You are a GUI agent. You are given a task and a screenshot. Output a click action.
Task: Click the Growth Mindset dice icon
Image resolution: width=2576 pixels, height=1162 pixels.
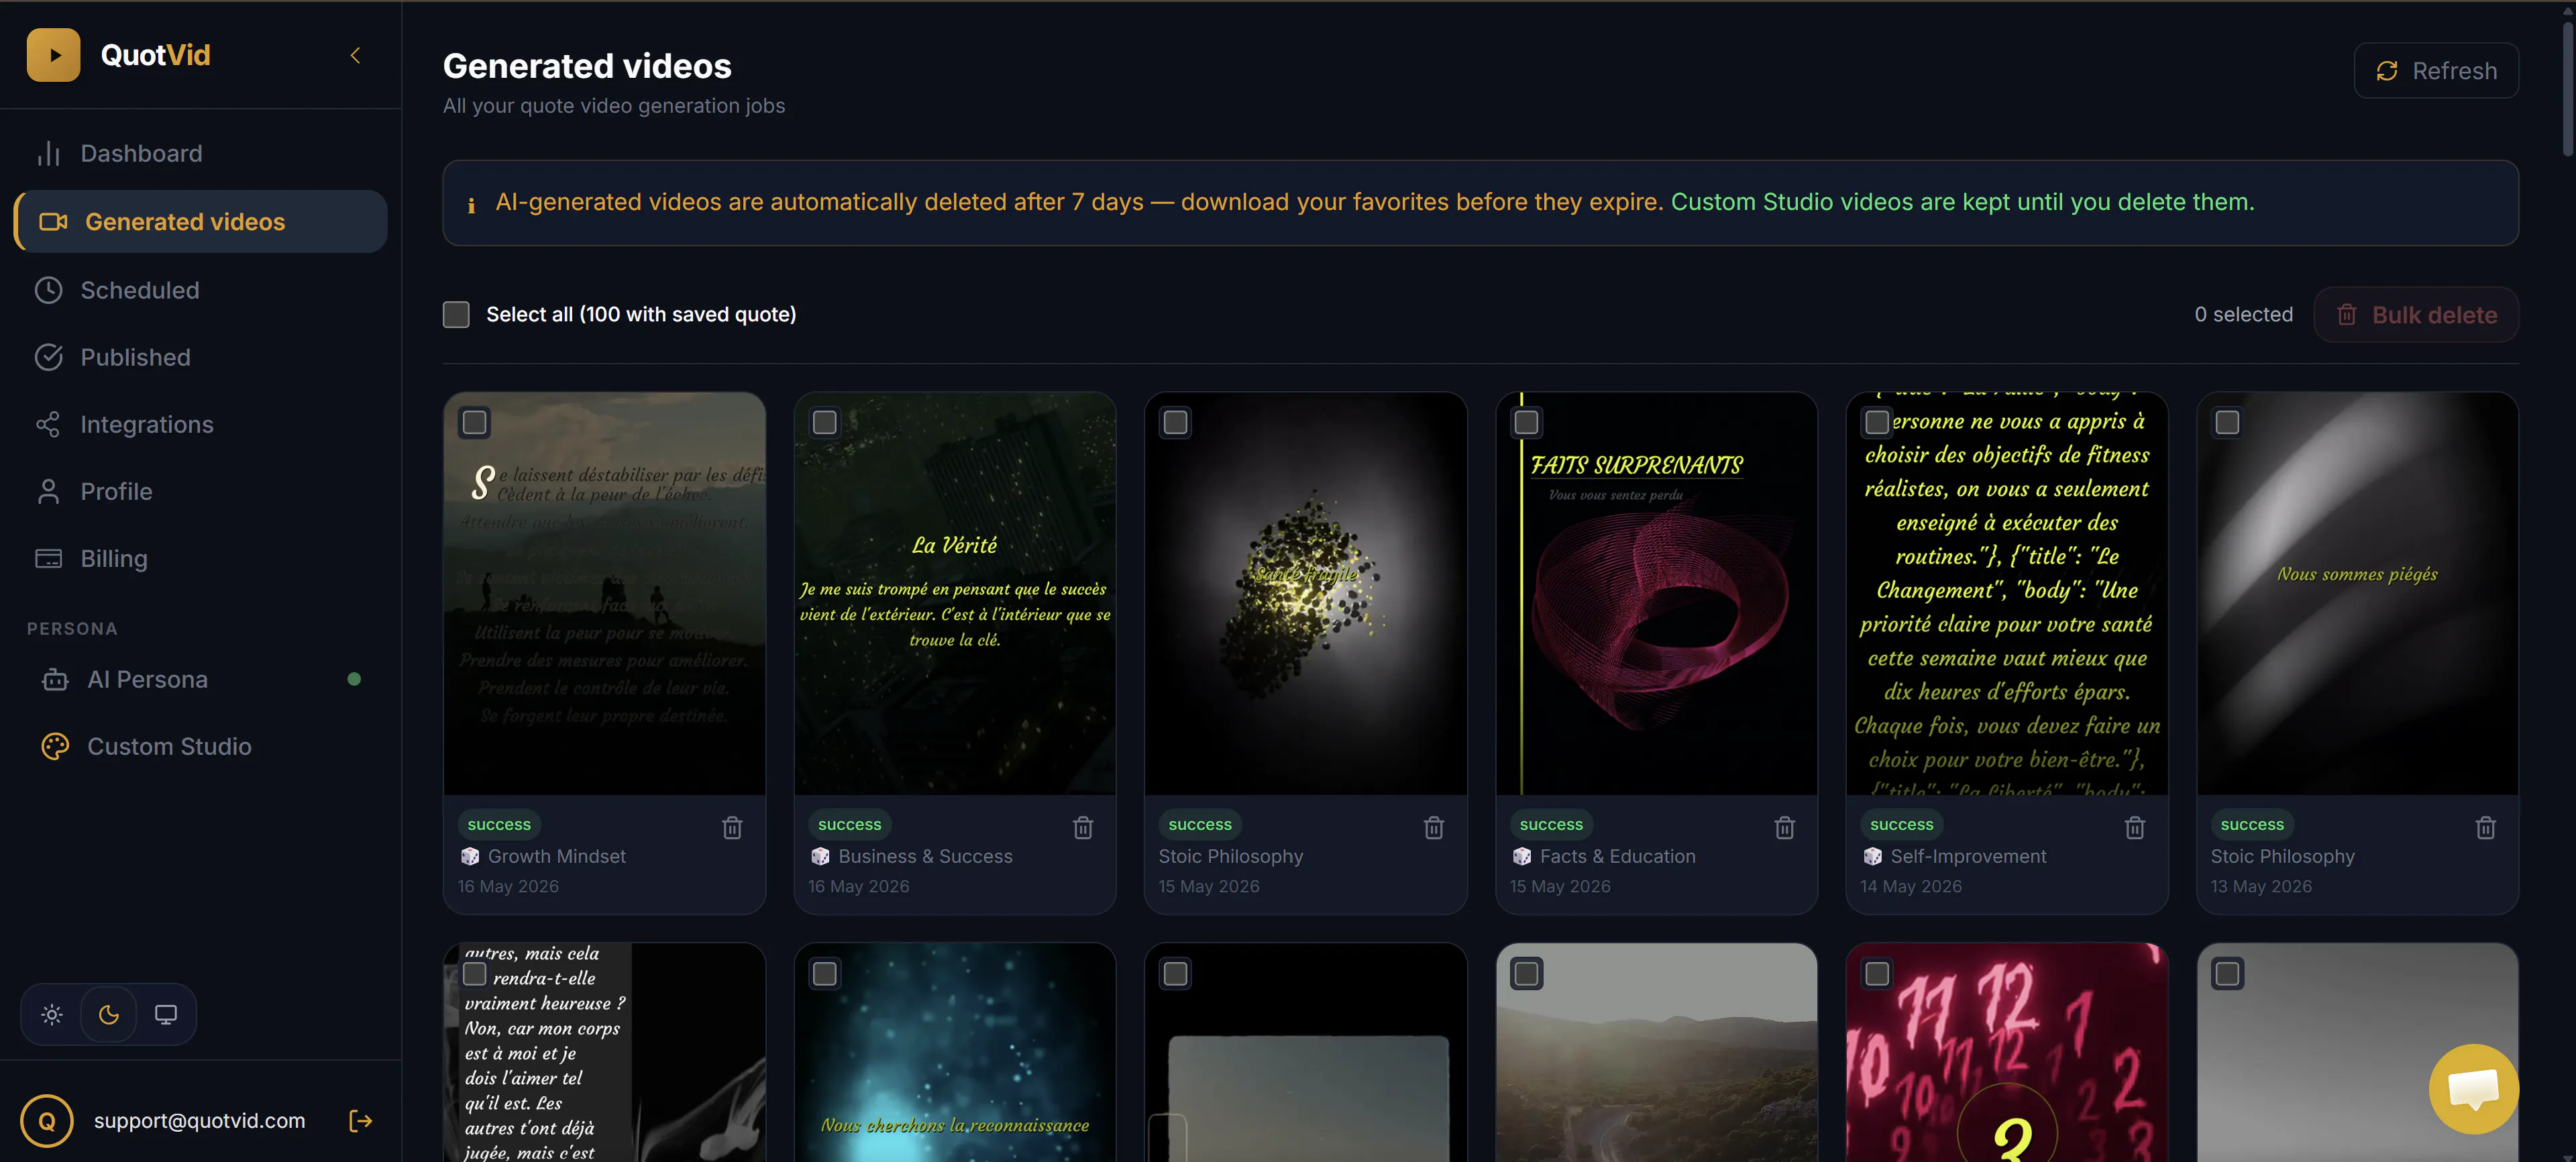click(x=470, y=856)
